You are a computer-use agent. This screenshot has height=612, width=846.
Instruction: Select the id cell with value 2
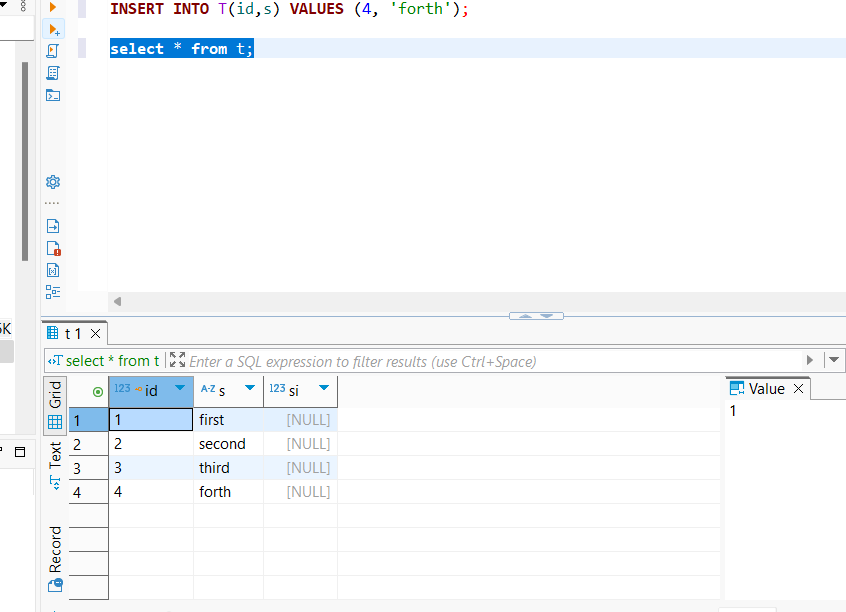pos(151,444)
